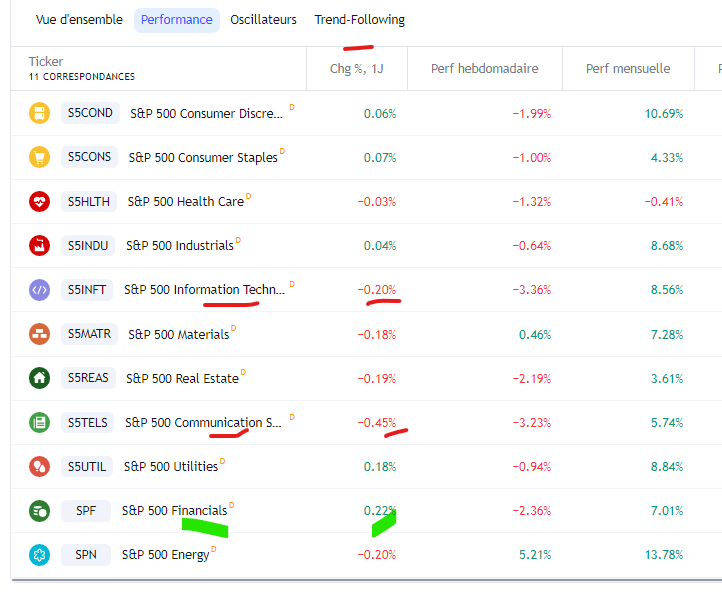Open S&P 500 Industrials link

pos(180,246)
